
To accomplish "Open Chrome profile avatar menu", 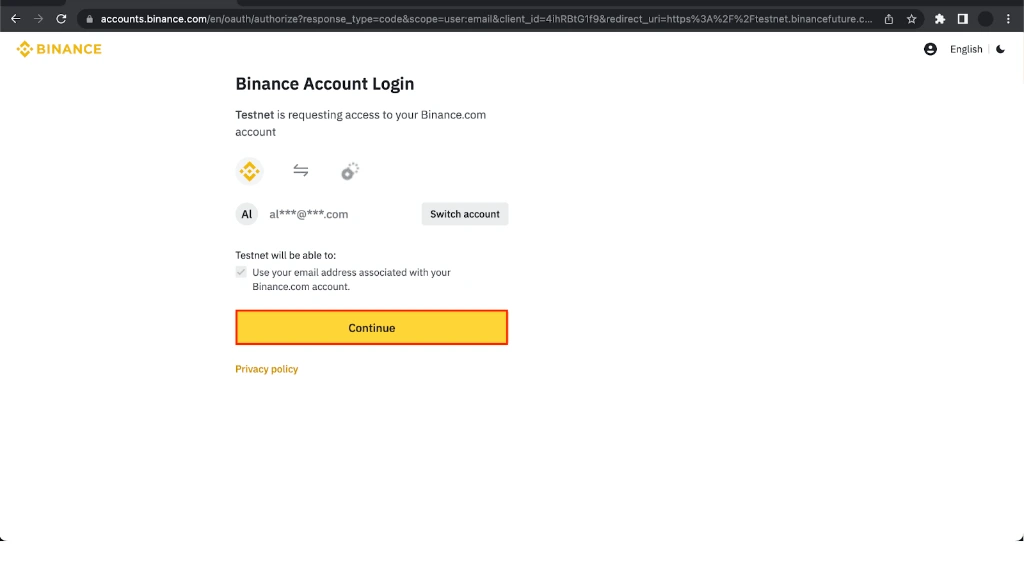I will coord(985,19).
